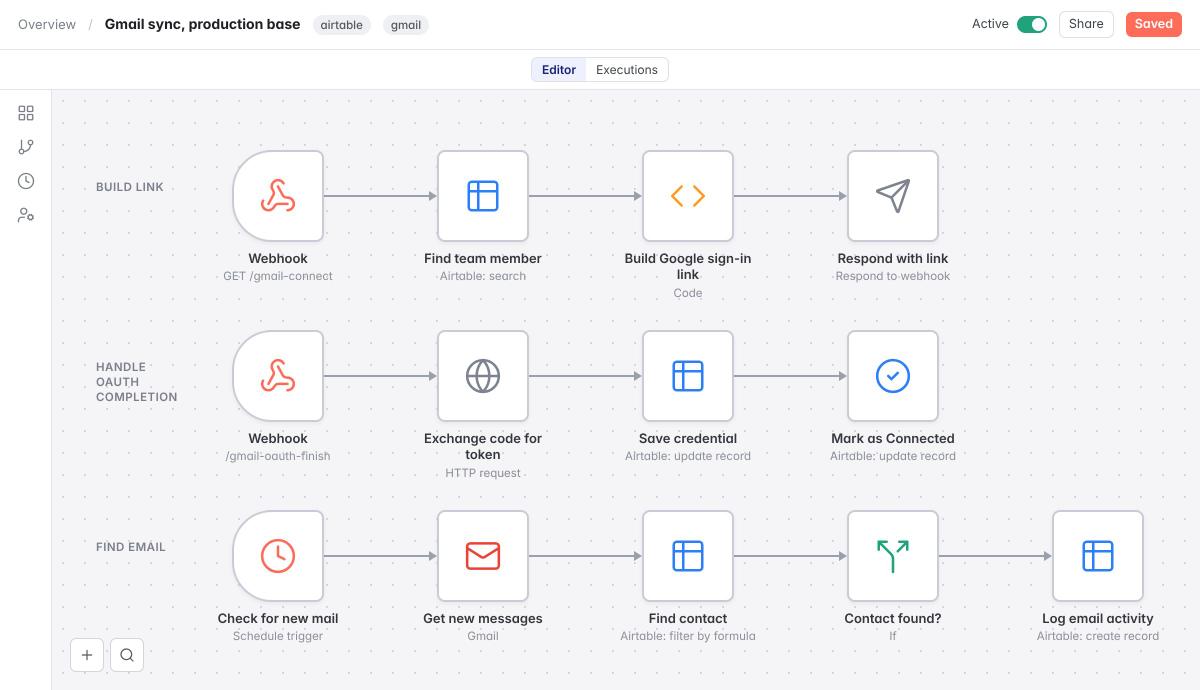
Task: Open the grid overview sidebar icon
Action: 26,113
